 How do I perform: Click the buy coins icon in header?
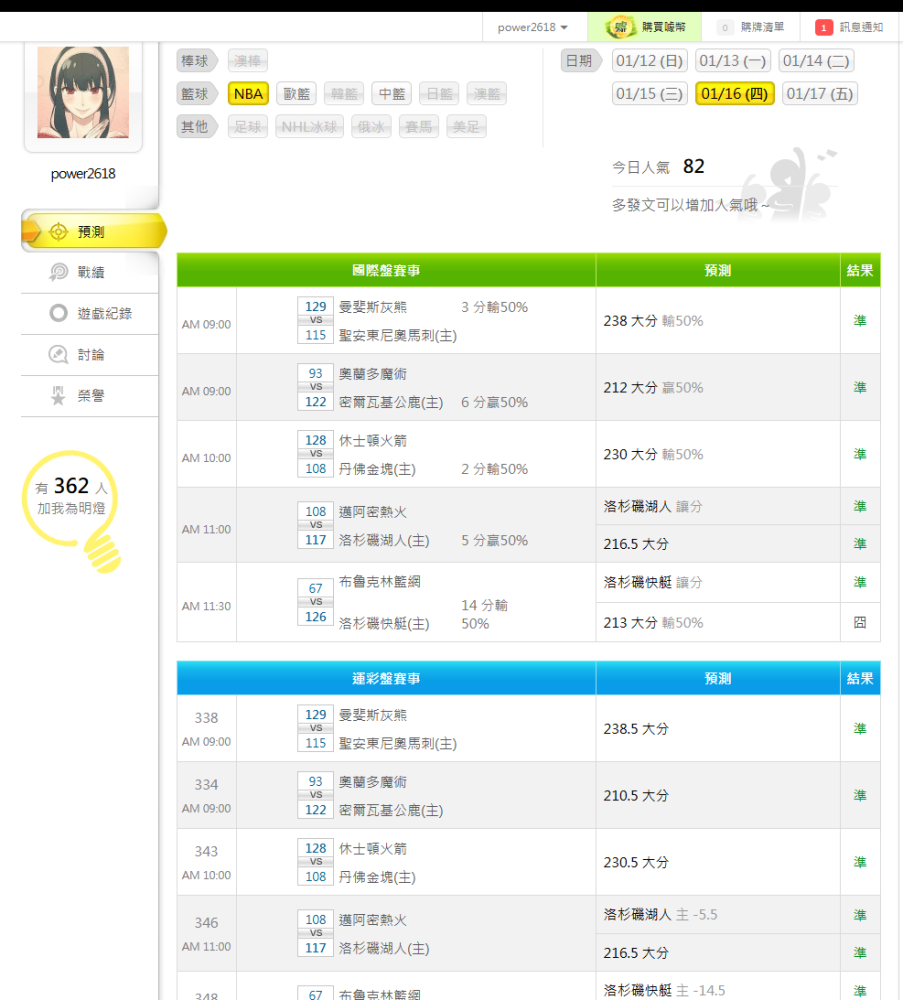(x=619, y=27)
